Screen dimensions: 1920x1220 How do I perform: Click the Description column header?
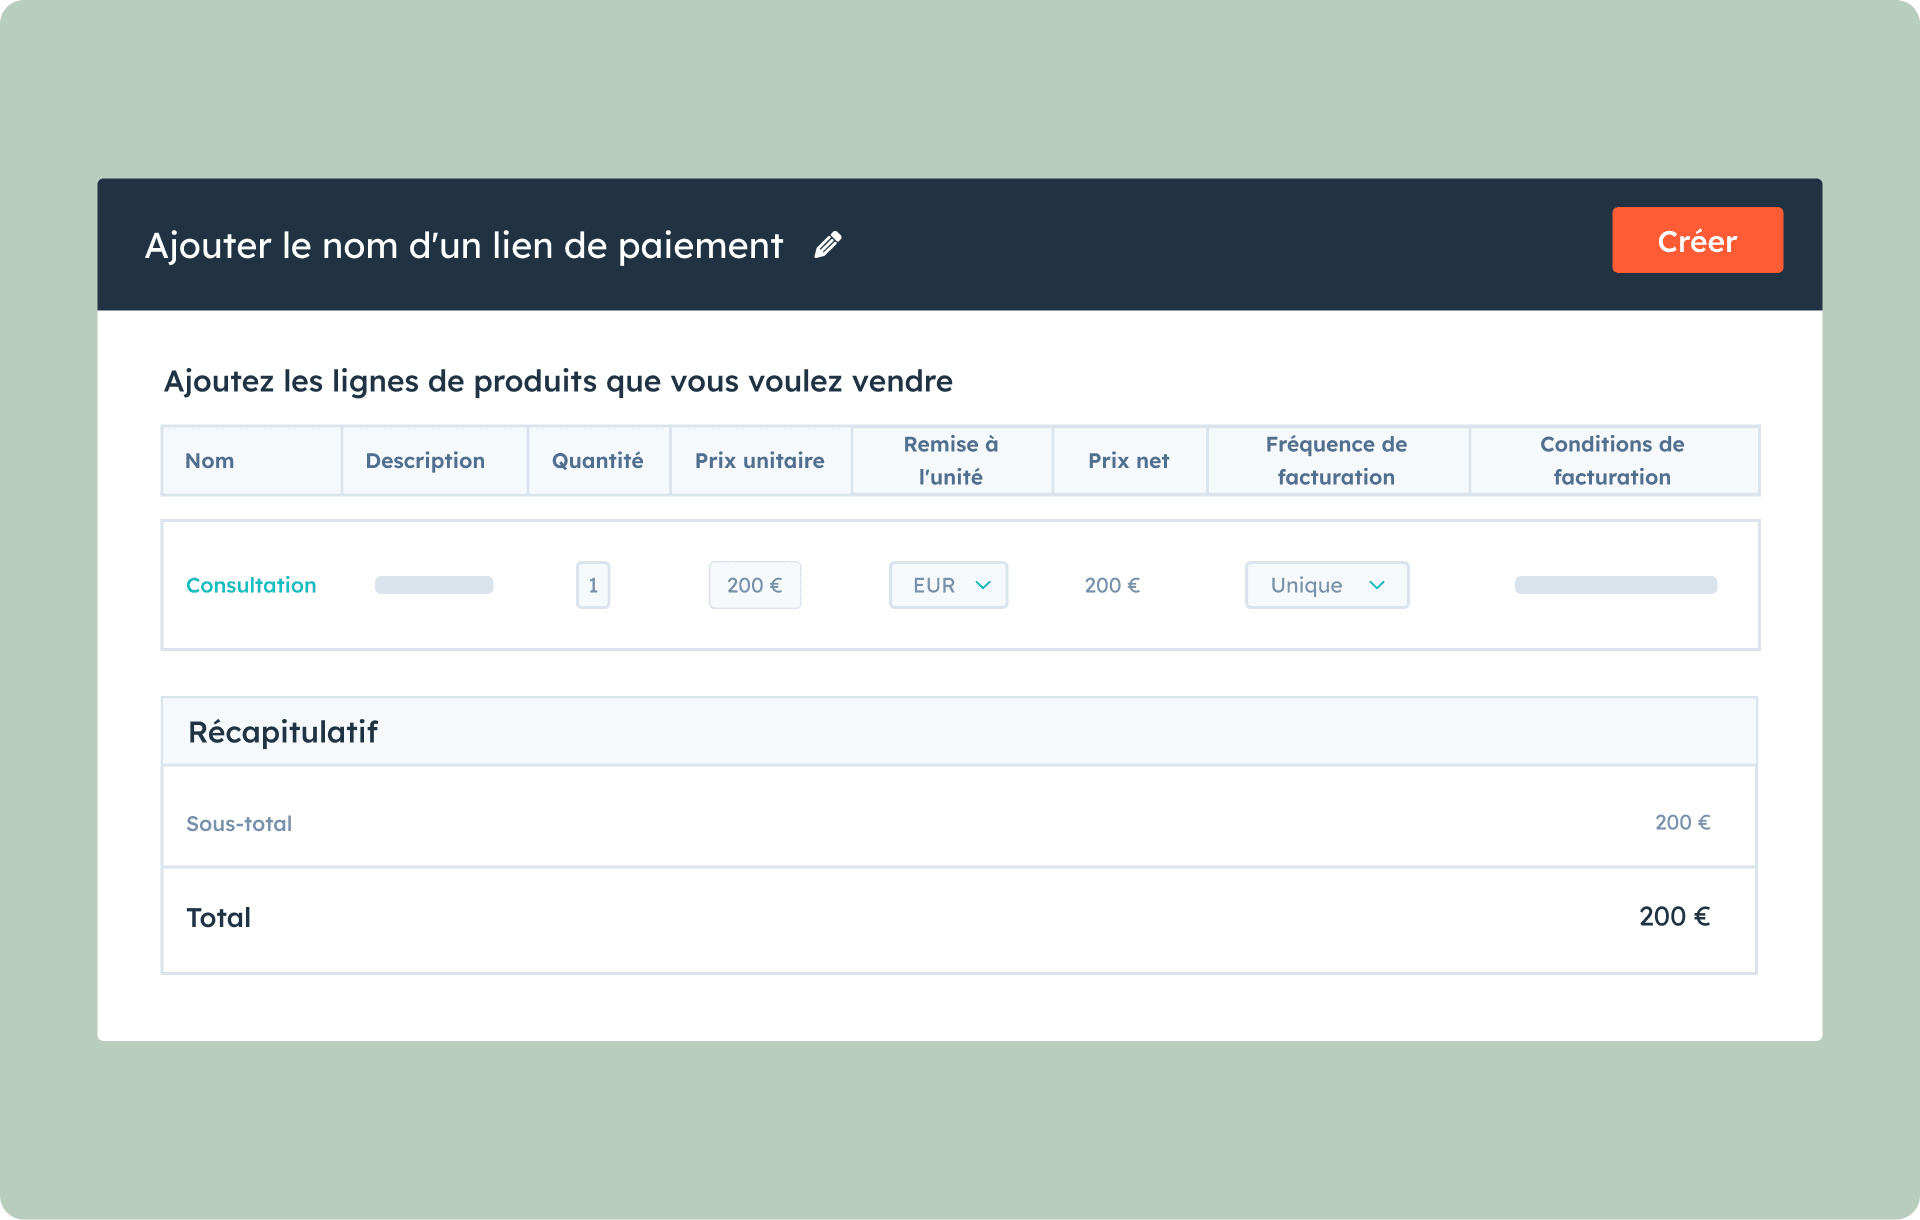tap(425, 461)
